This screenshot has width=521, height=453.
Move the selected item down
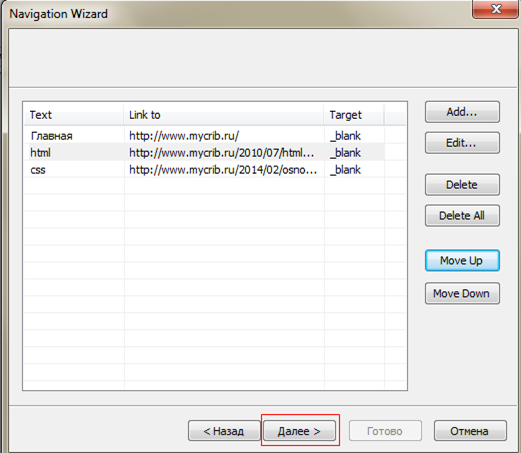[462, 293]
